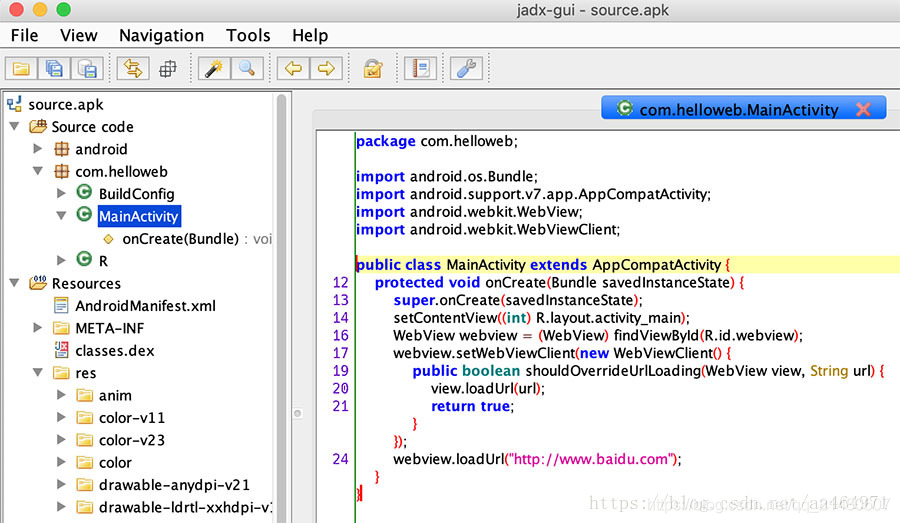Select the com.helloweb.MainActivity tab

[738, 109]
